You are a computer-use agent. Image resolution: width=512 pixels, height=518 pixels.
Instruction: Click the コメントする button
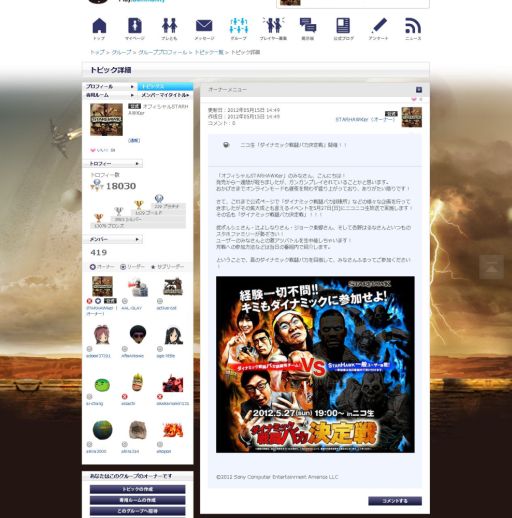[x=395, y=501]
